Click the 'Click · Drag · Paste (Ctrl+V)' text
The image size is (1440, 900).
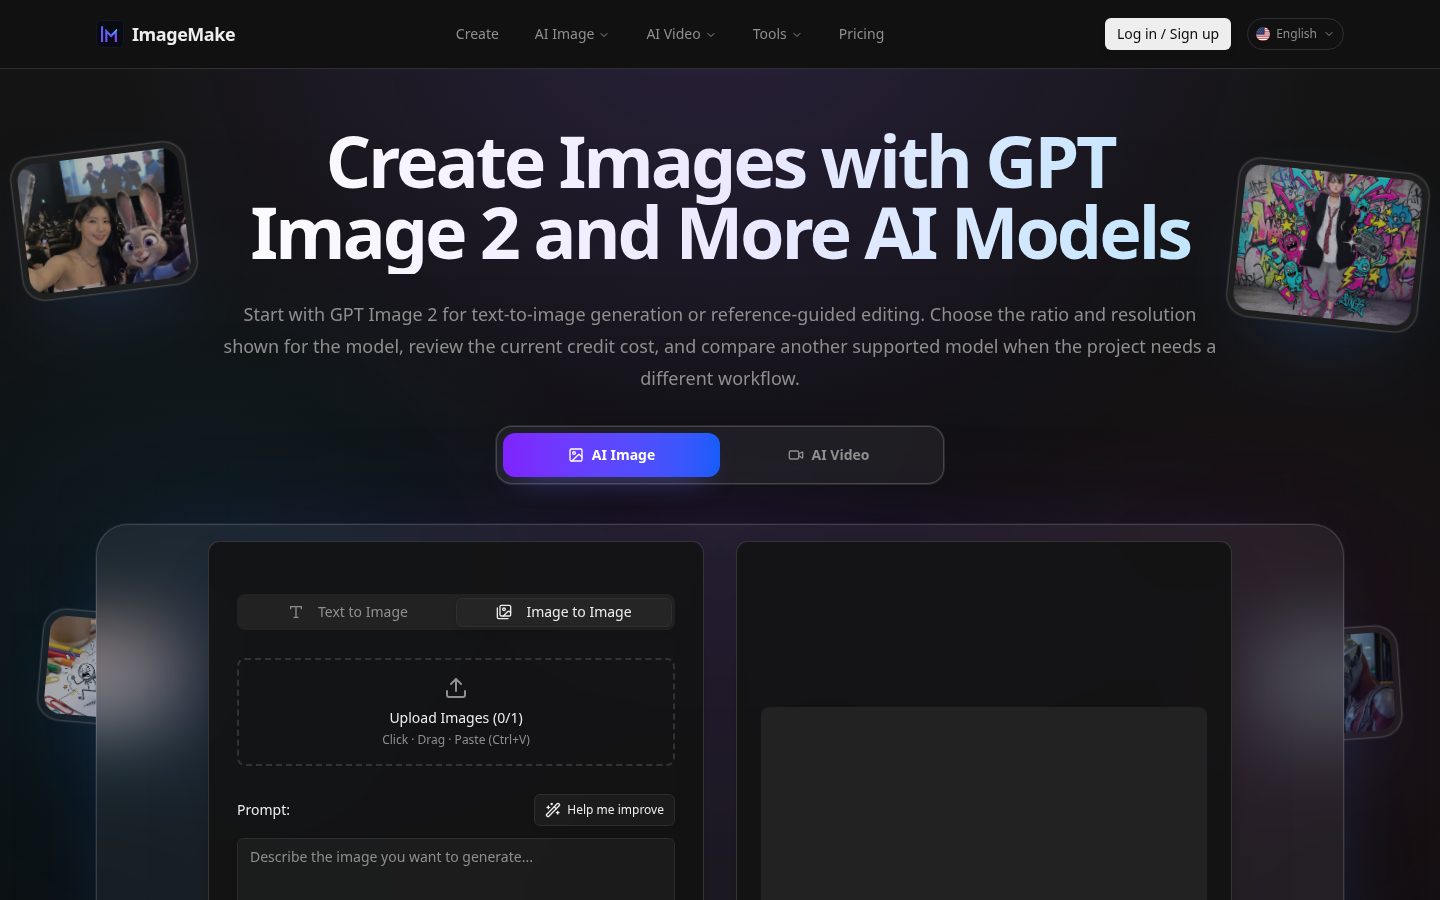point(456,740)
